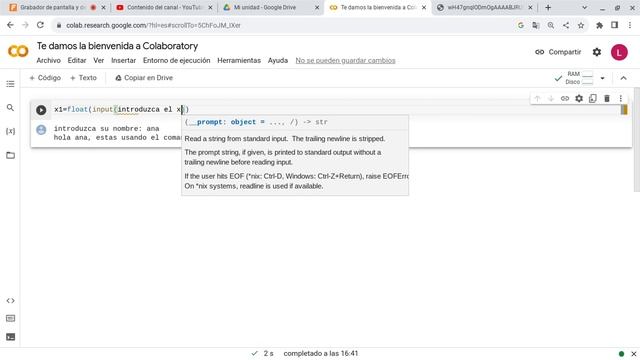Open the variables panel
The width and height of the screenshot is (640, 360).
click(10, 131)
